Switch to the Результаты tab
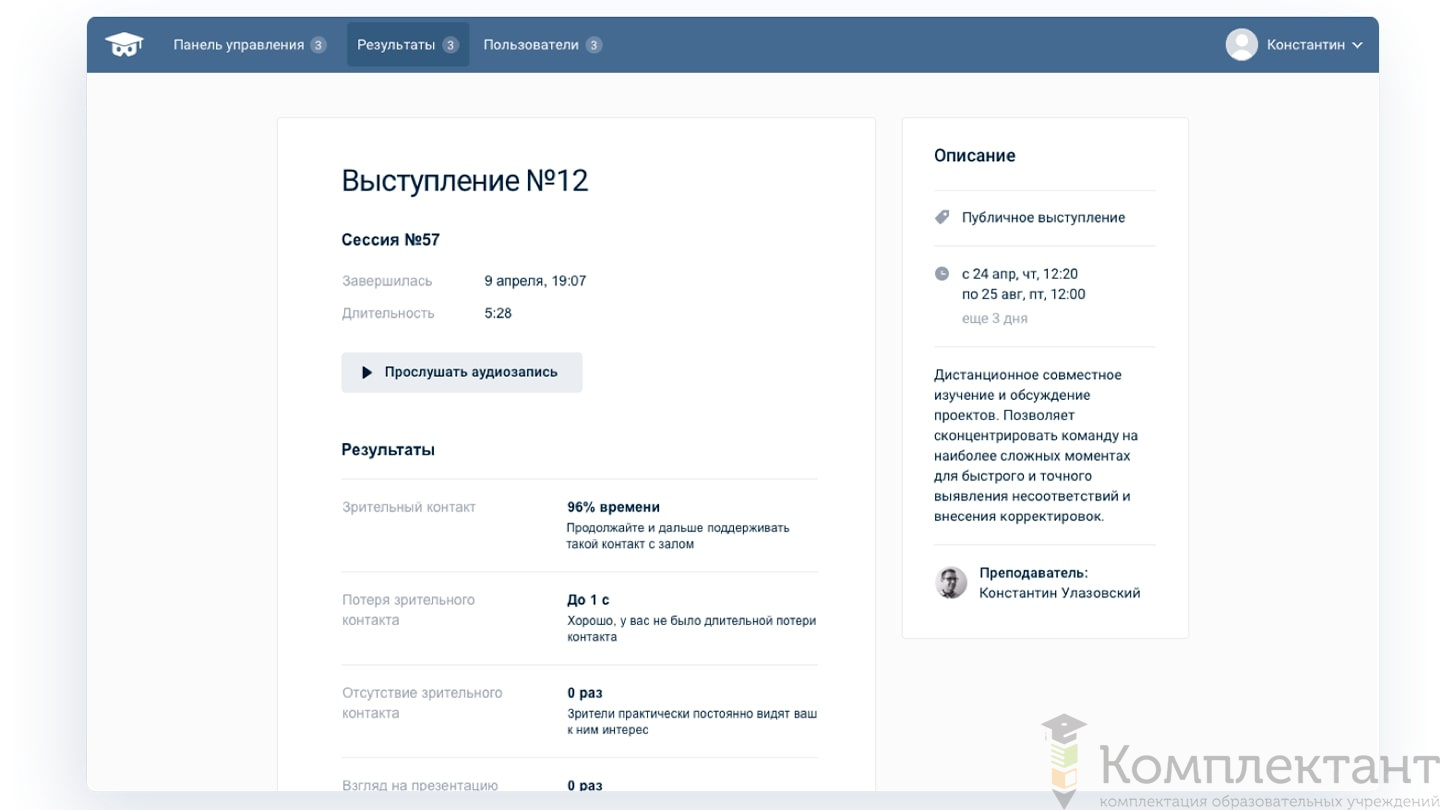This screenshot has height=810, width=1440. click(x=396, y=45)
